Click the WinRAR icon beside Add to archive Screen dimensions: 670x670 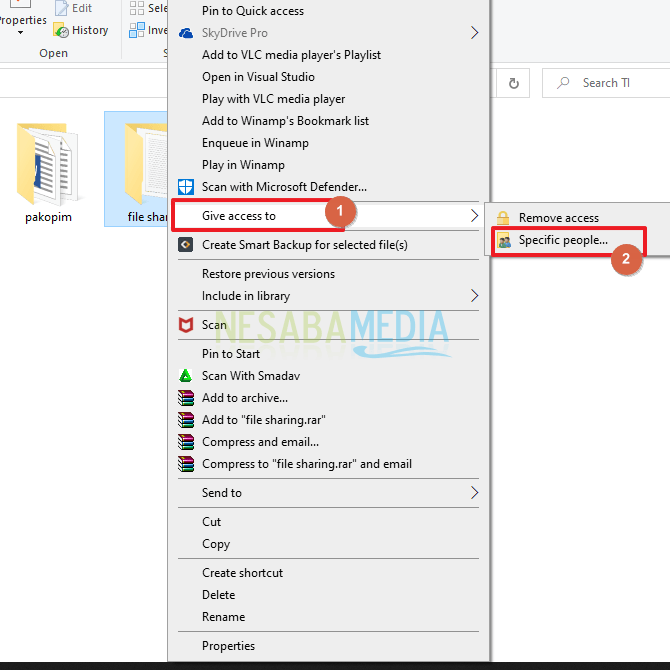tap(185, 398)
